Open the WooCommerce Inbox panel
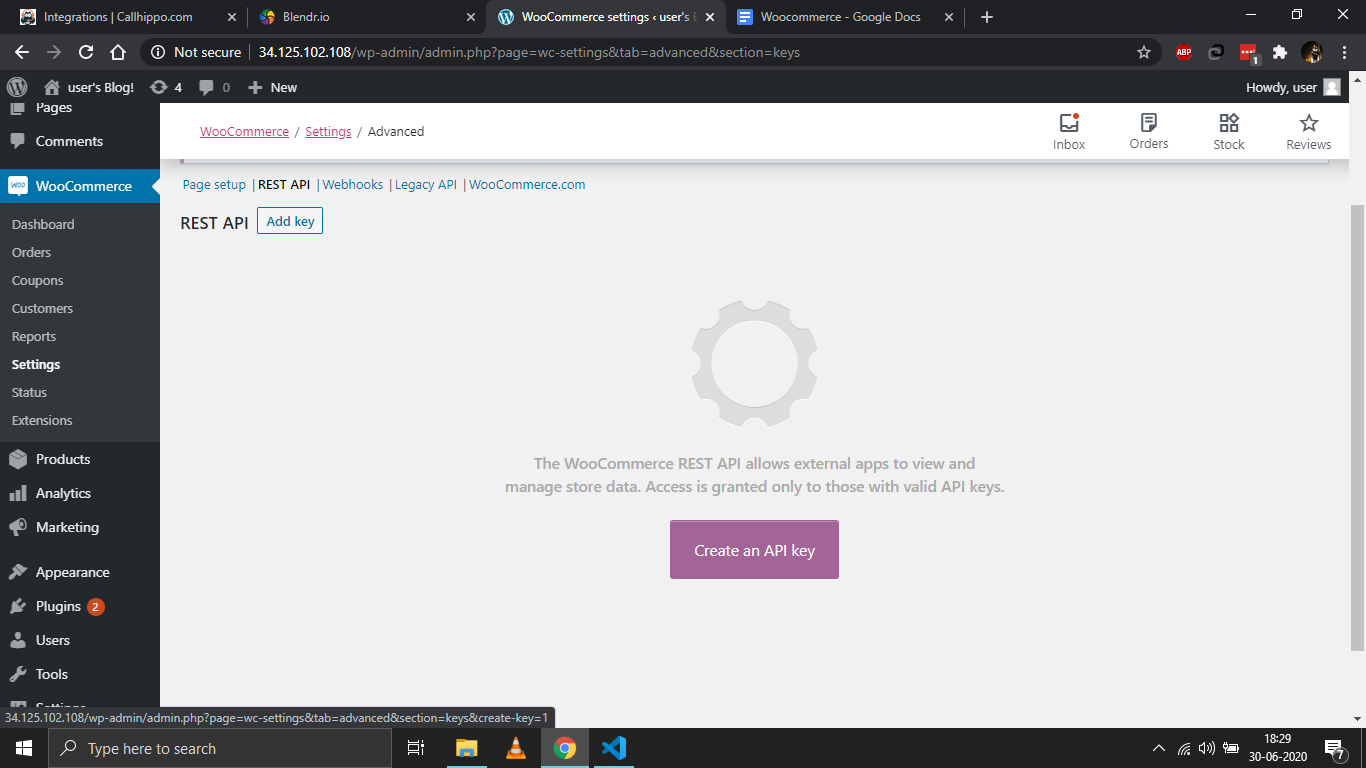This screenshot has width=1366, height=768. (1069, 131)
